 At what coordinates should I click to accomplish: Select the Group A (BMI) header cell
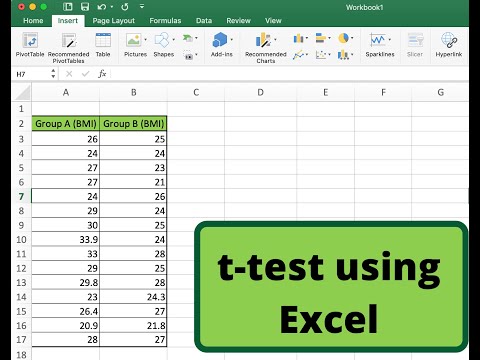(x=66, y=124)
